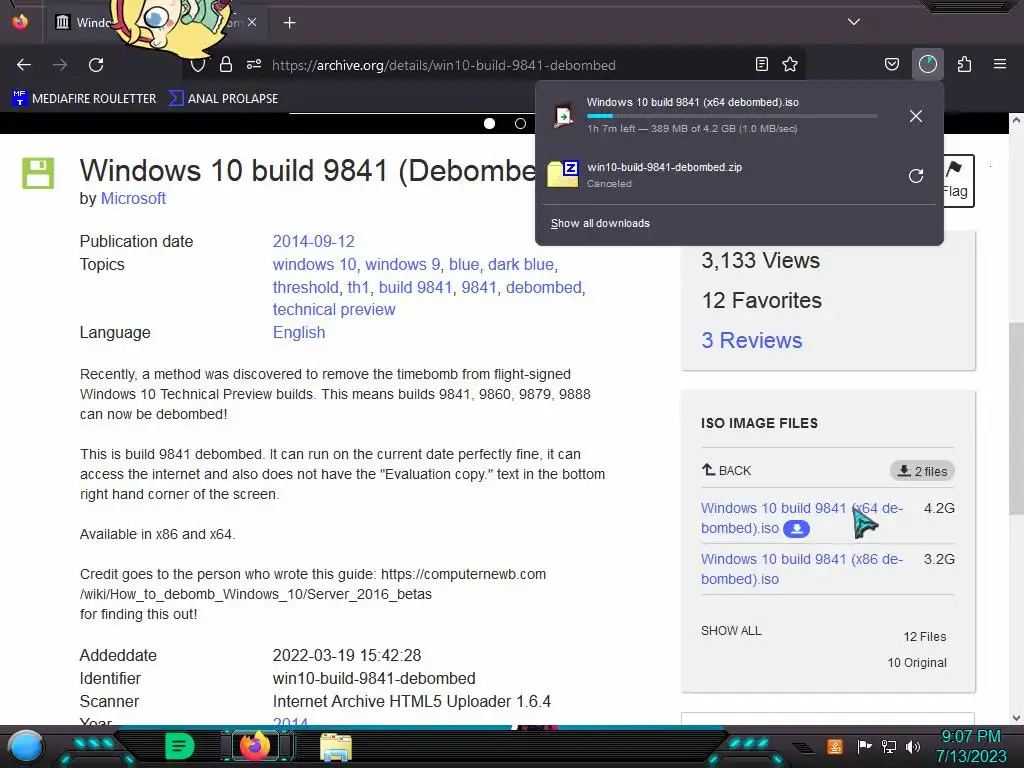Open the threshold topic link

pos(306,287)
